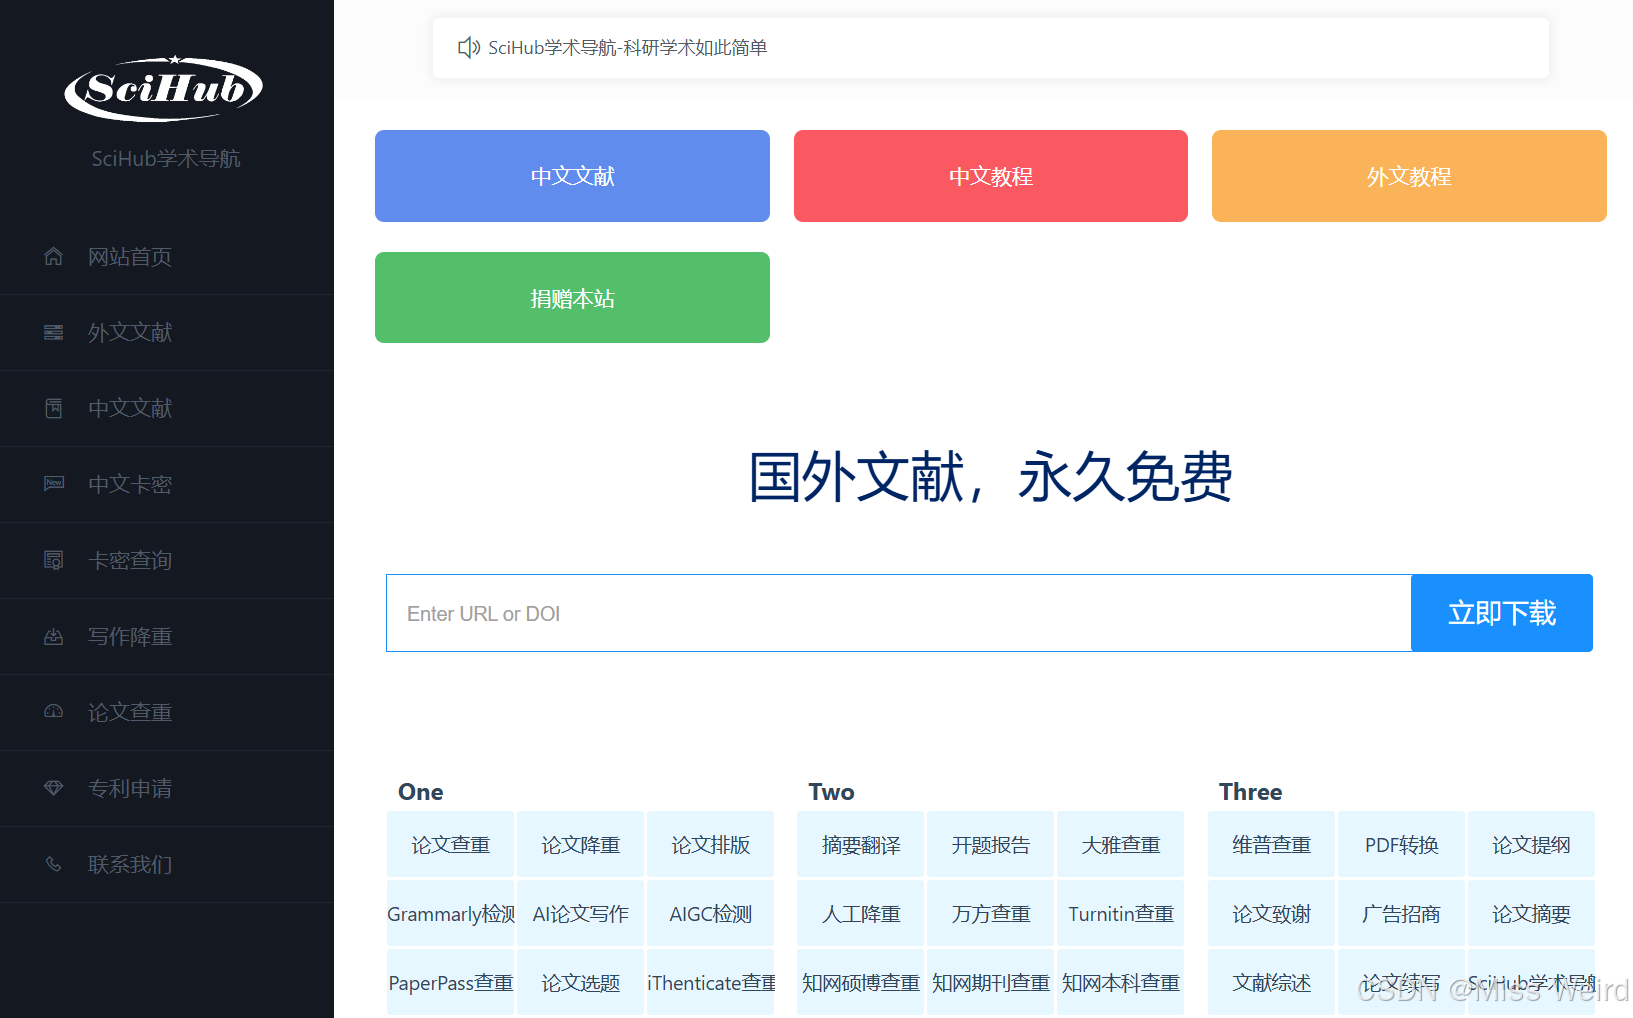Go to 专利申请 sidebar item

tap(167, 789)
